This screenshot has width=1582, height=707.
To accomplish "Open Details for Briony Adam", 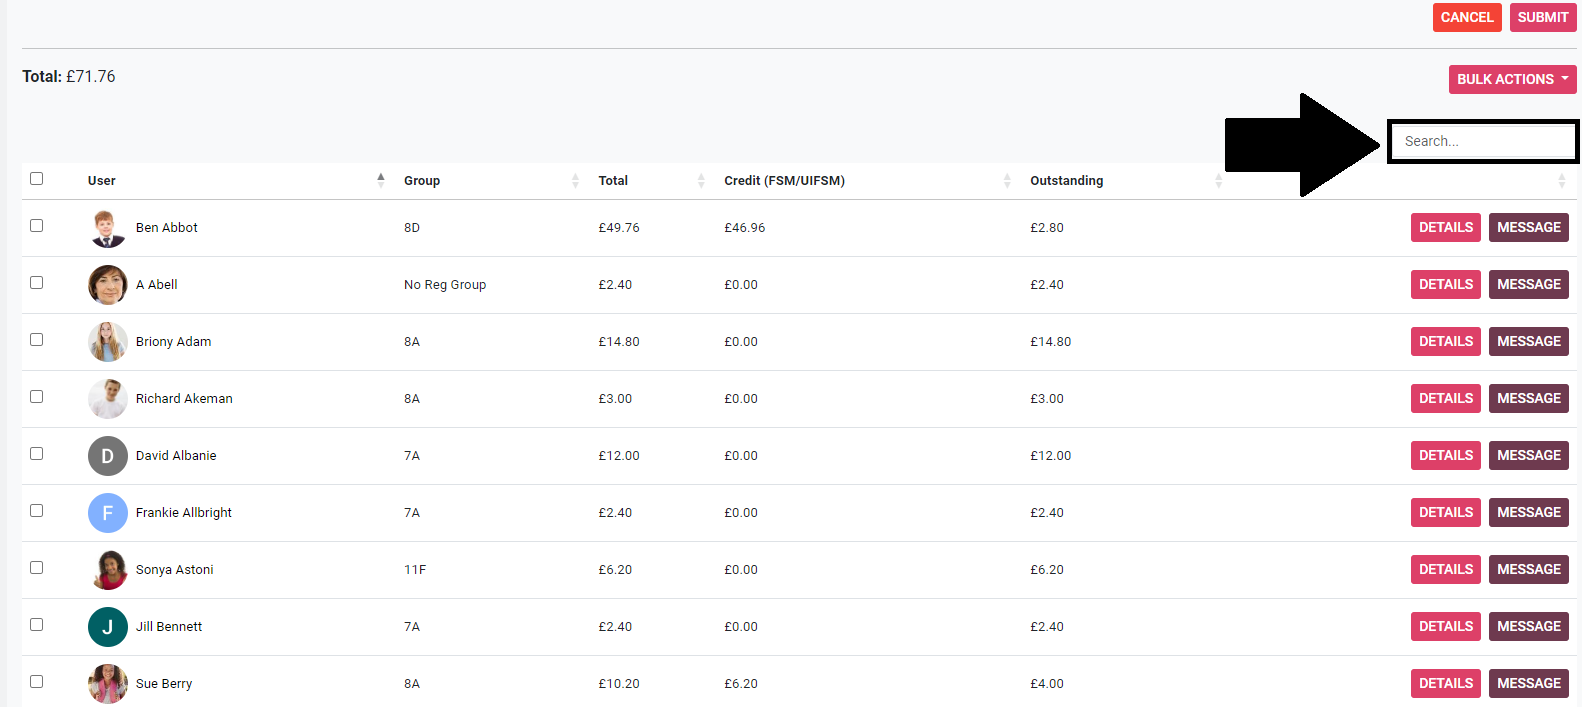I will click(x=1445, y=341).
